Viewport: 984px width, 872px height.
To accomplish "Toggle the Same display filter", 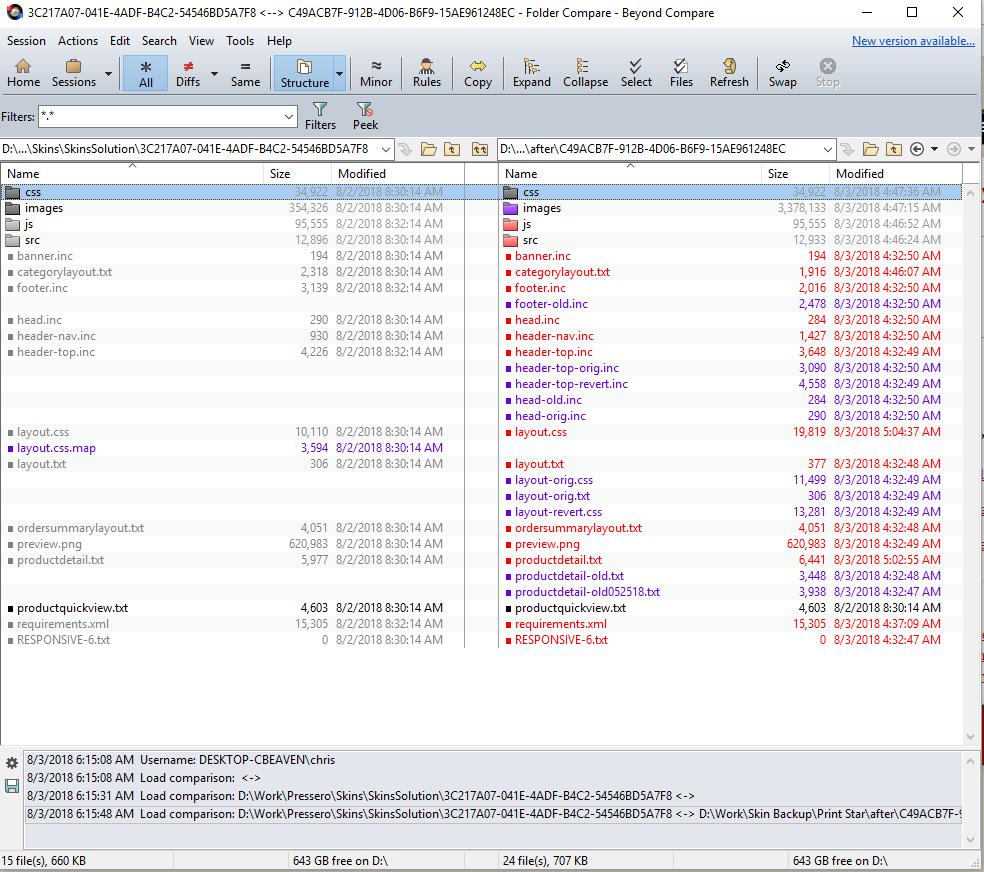I will [x=245, y=73].
